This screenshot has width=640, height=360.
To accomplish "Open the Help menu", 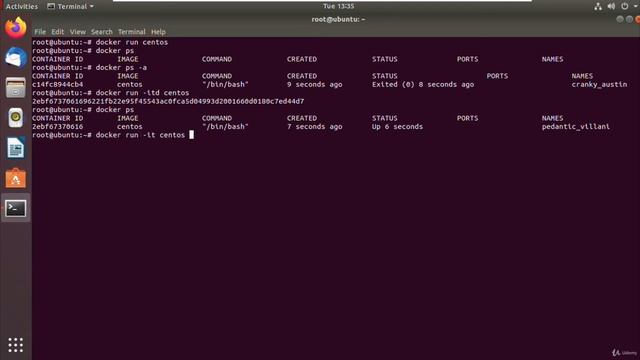I will click(158, 32).
